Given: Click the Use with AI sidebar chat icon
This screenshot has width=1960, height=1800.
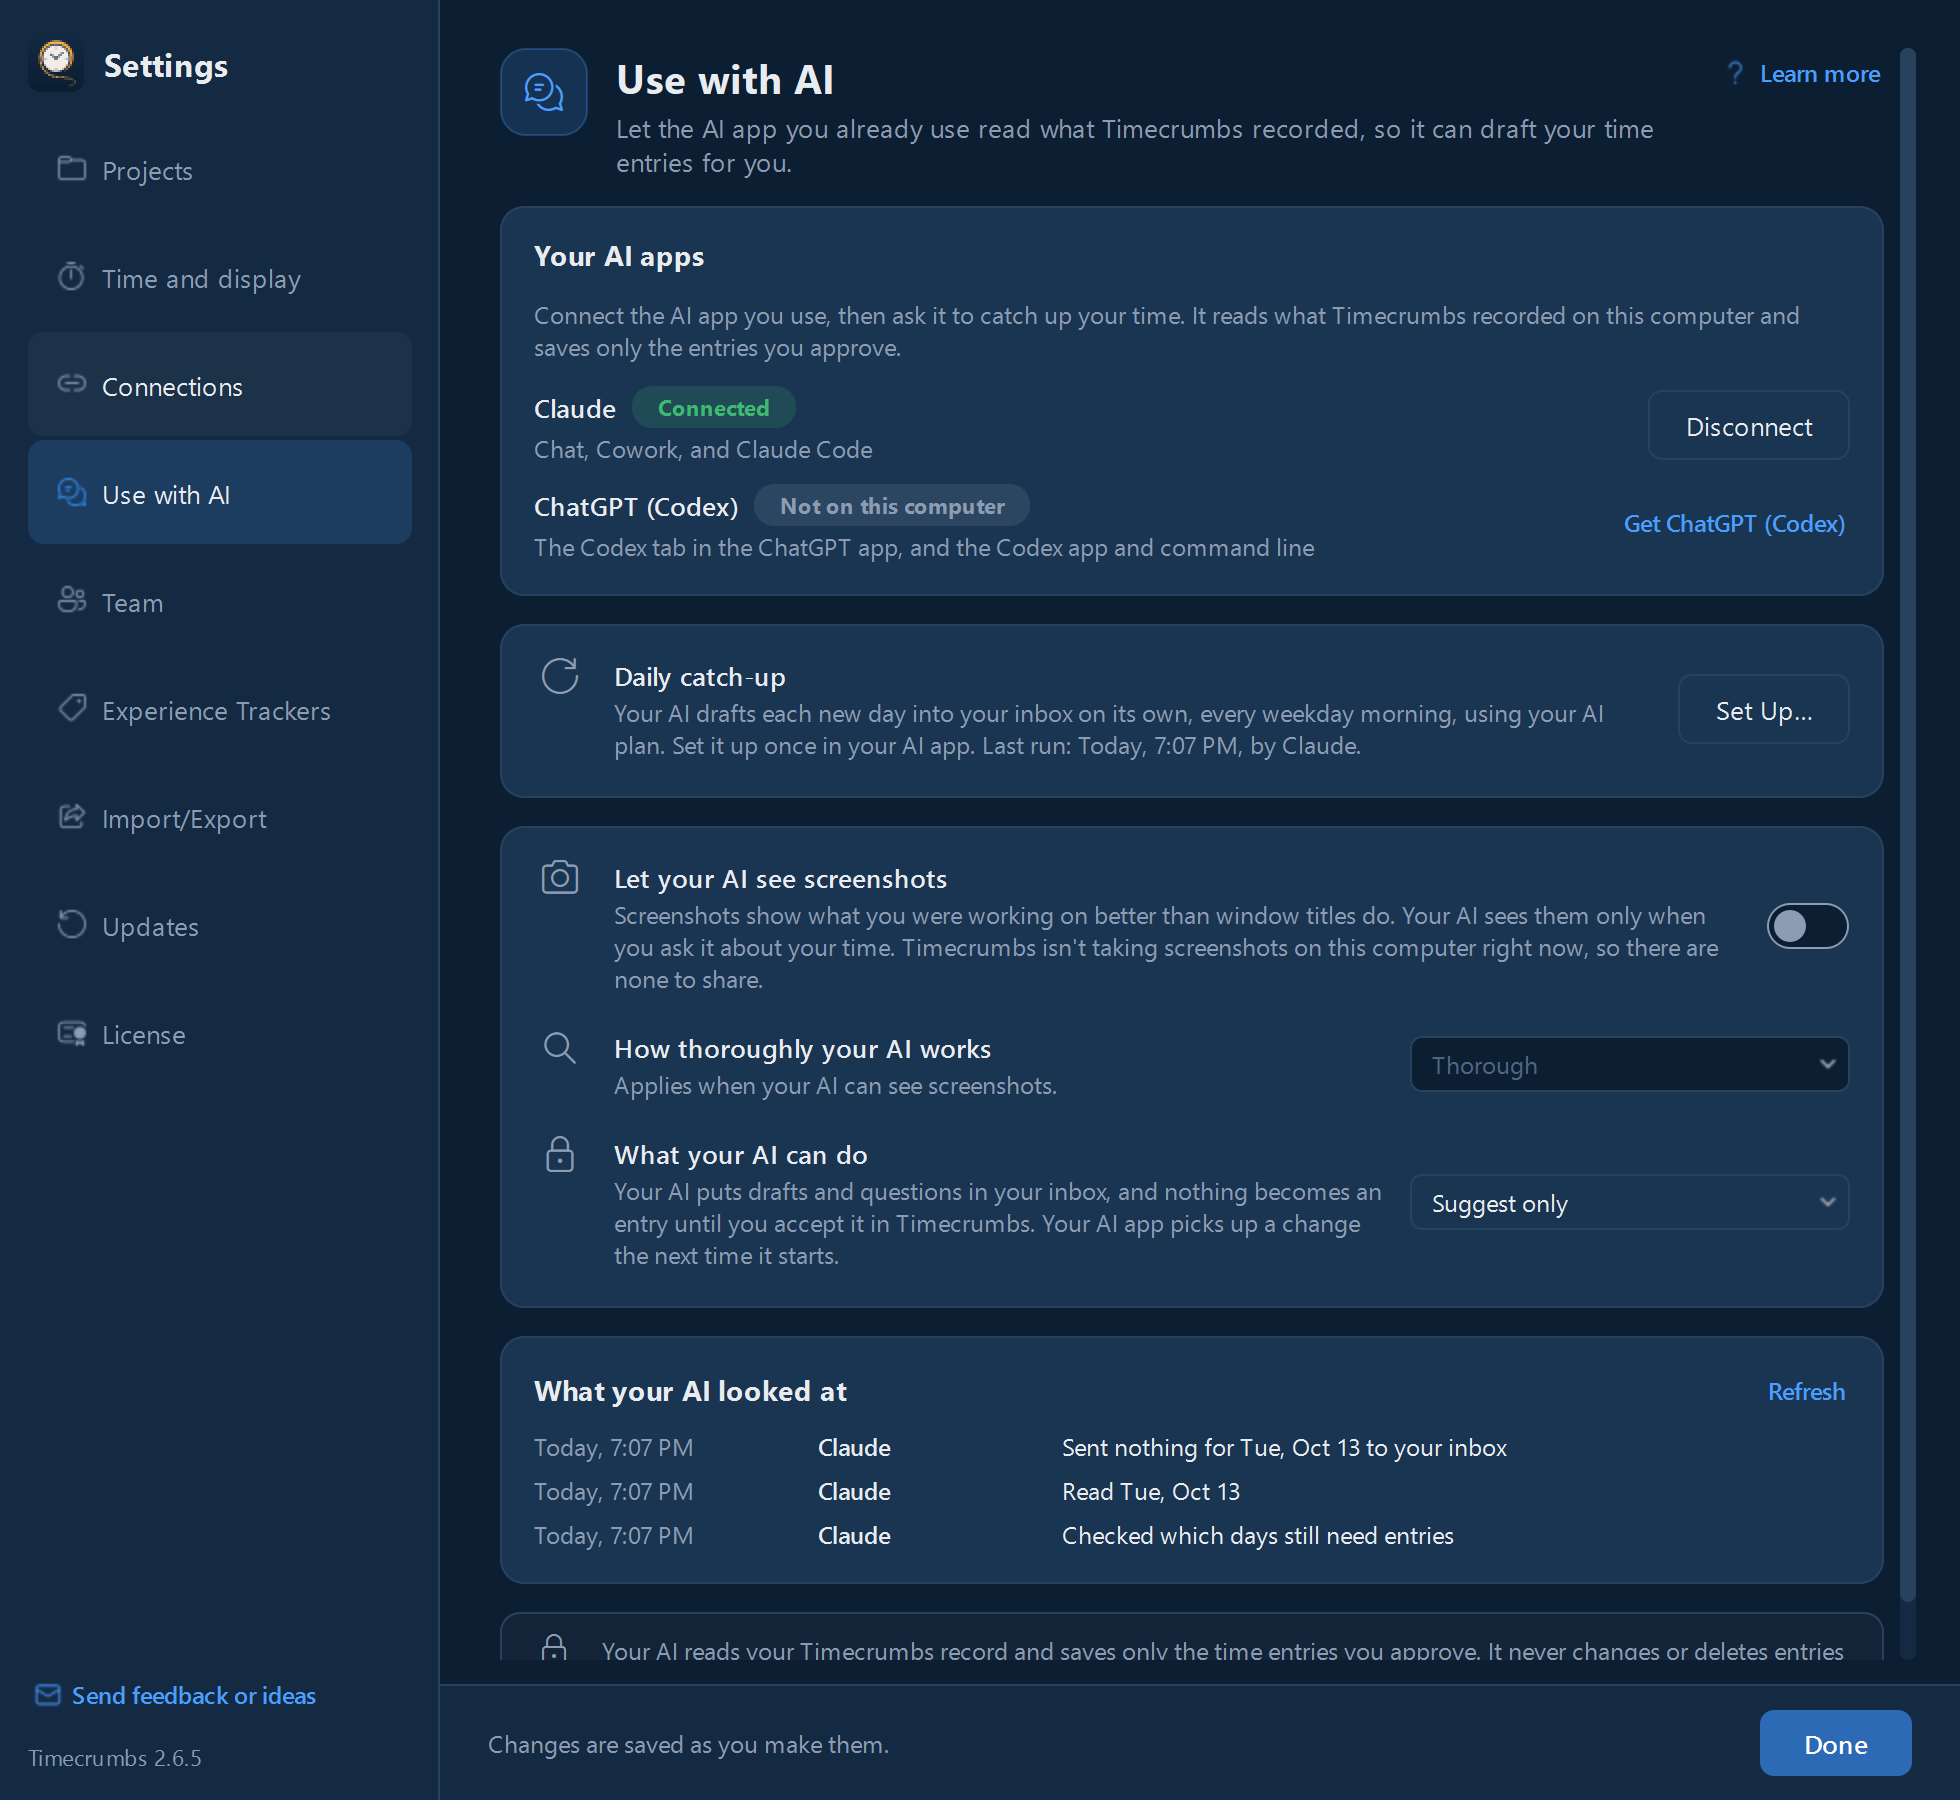Looking at the screenshot, I should [x=71, y=492].
